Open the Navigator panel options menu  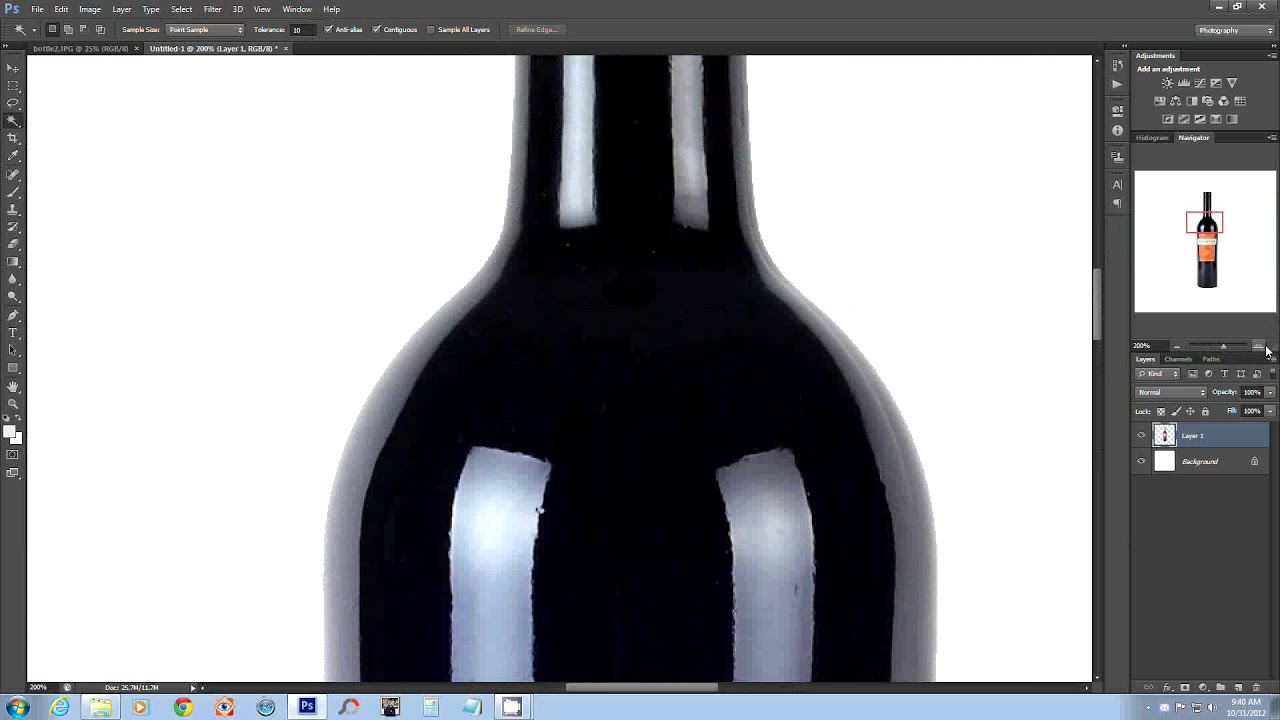point(1271,138)
